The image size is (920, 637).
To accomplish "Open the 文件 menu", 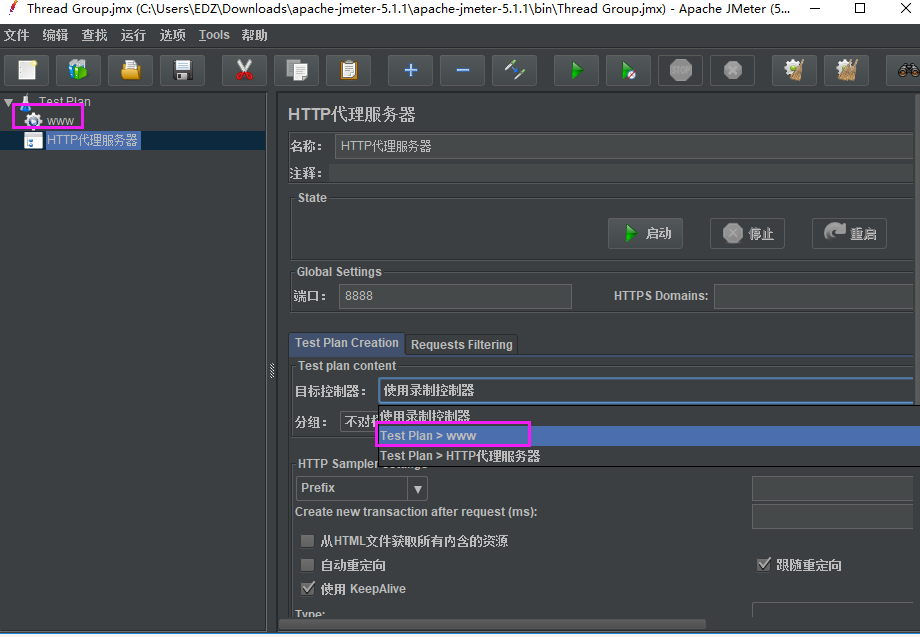I will click(16, 35).
